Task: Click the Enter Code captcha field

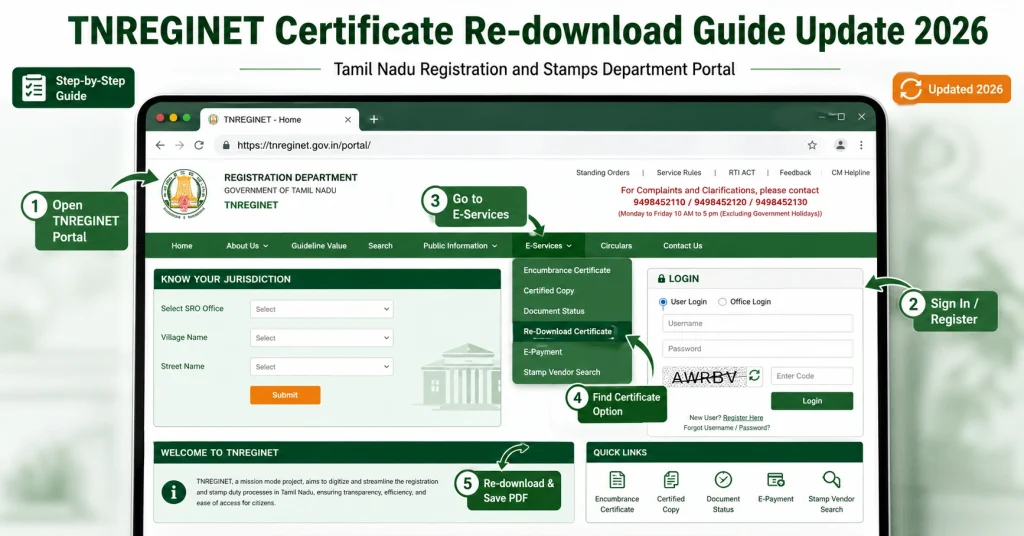Action: 812,376
